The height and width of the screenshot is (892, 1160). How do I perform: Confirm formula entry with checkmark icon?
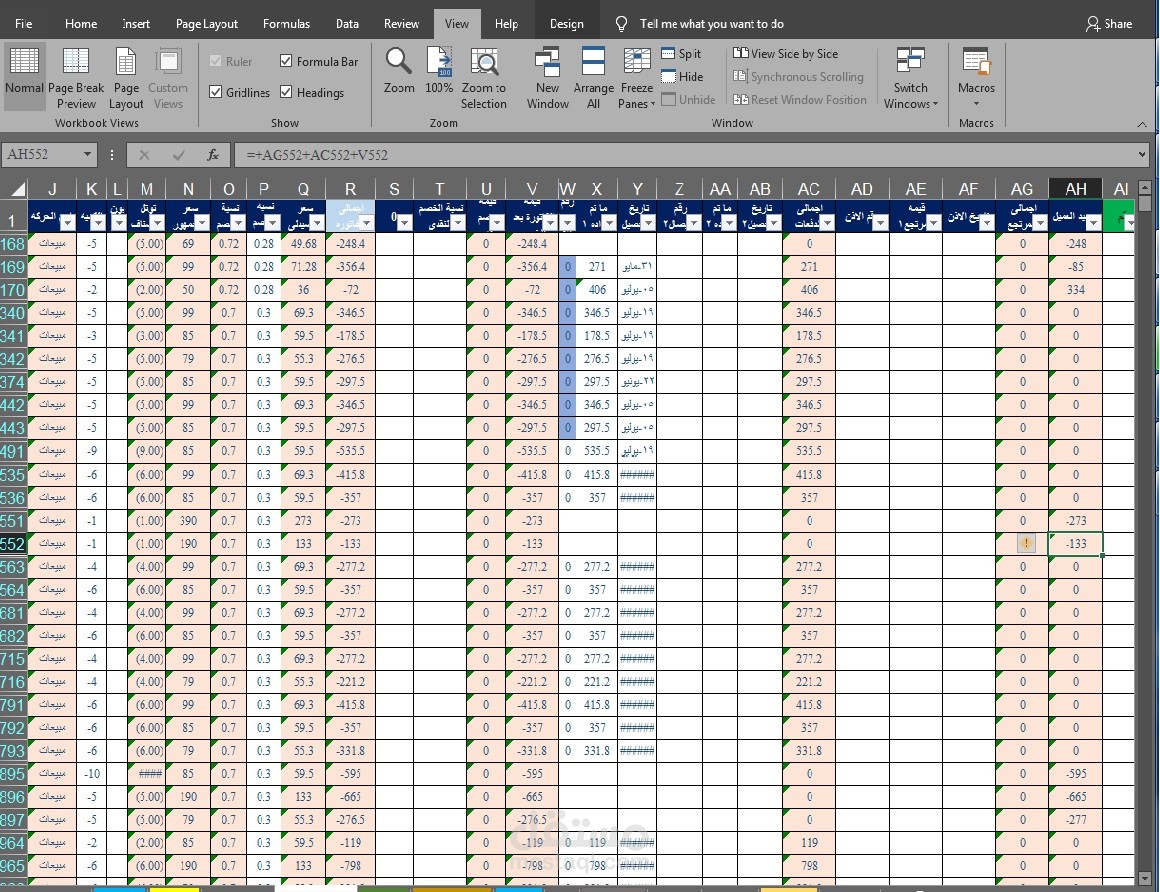click(178, 155)
